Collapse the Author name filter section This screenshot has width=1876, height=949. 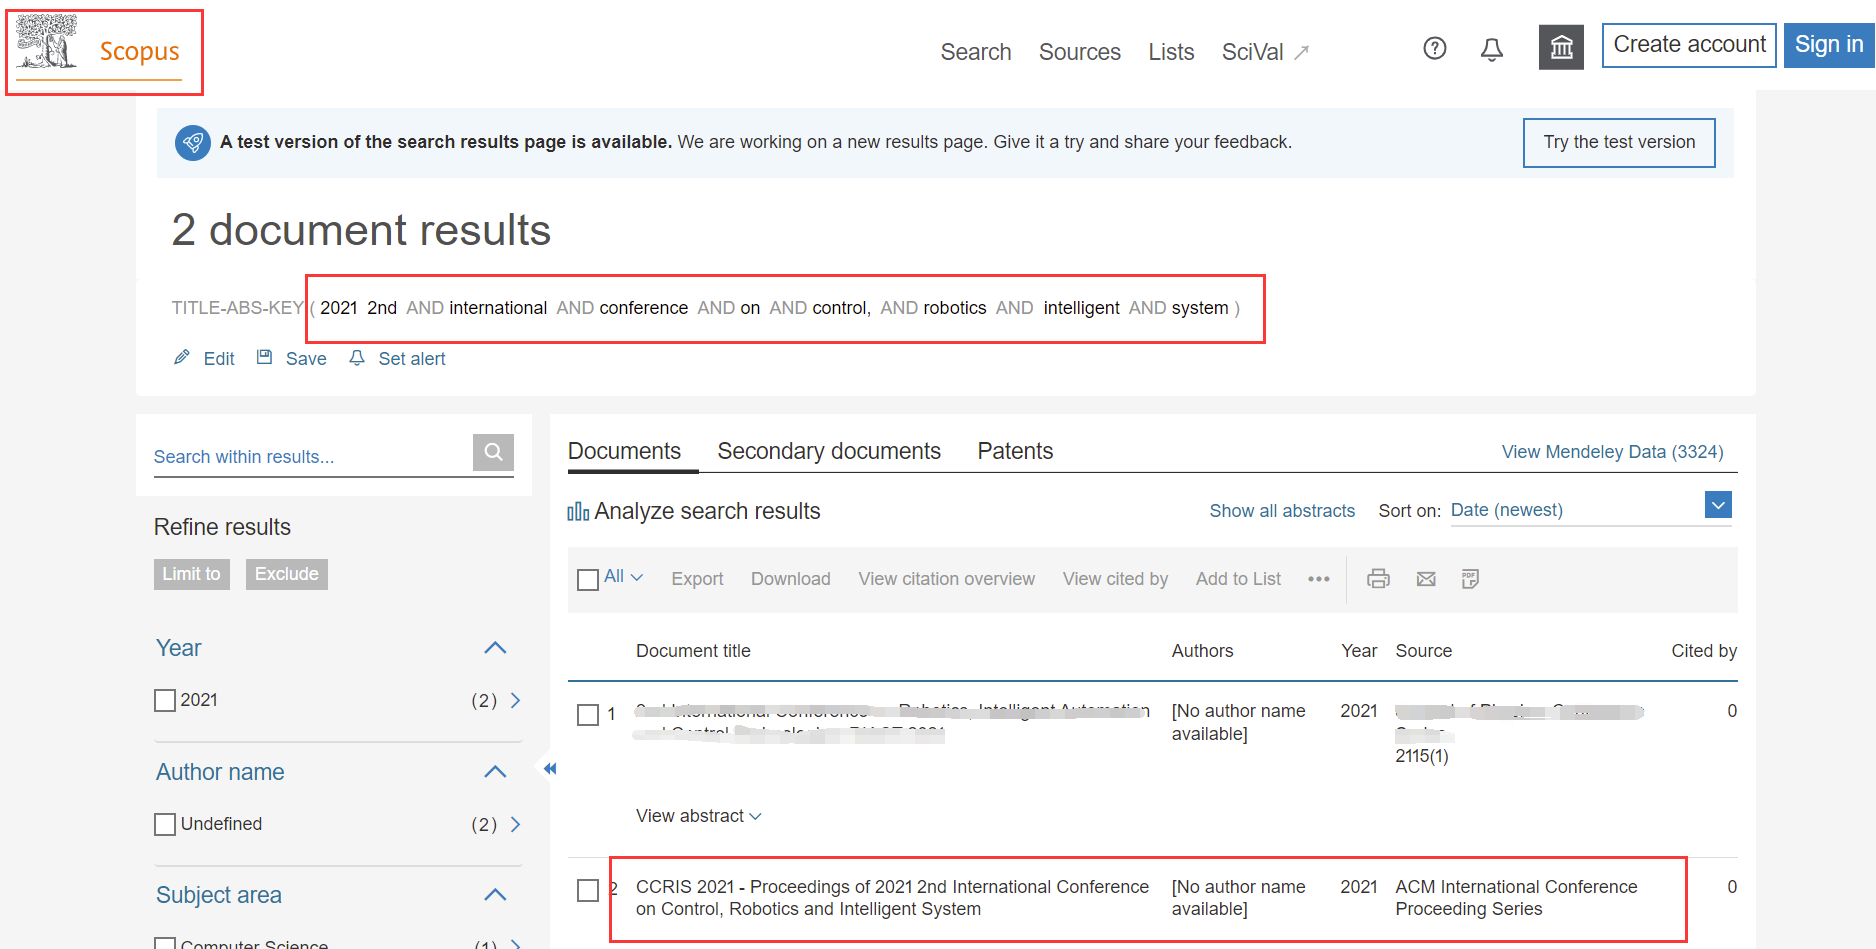click(495, 772)
